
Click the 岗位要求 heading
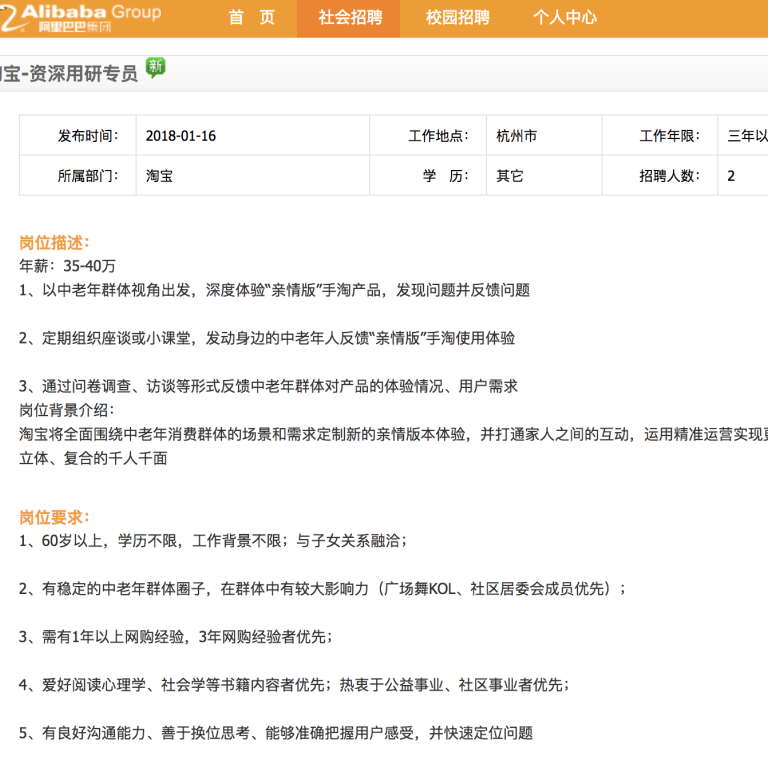[54, 517]
